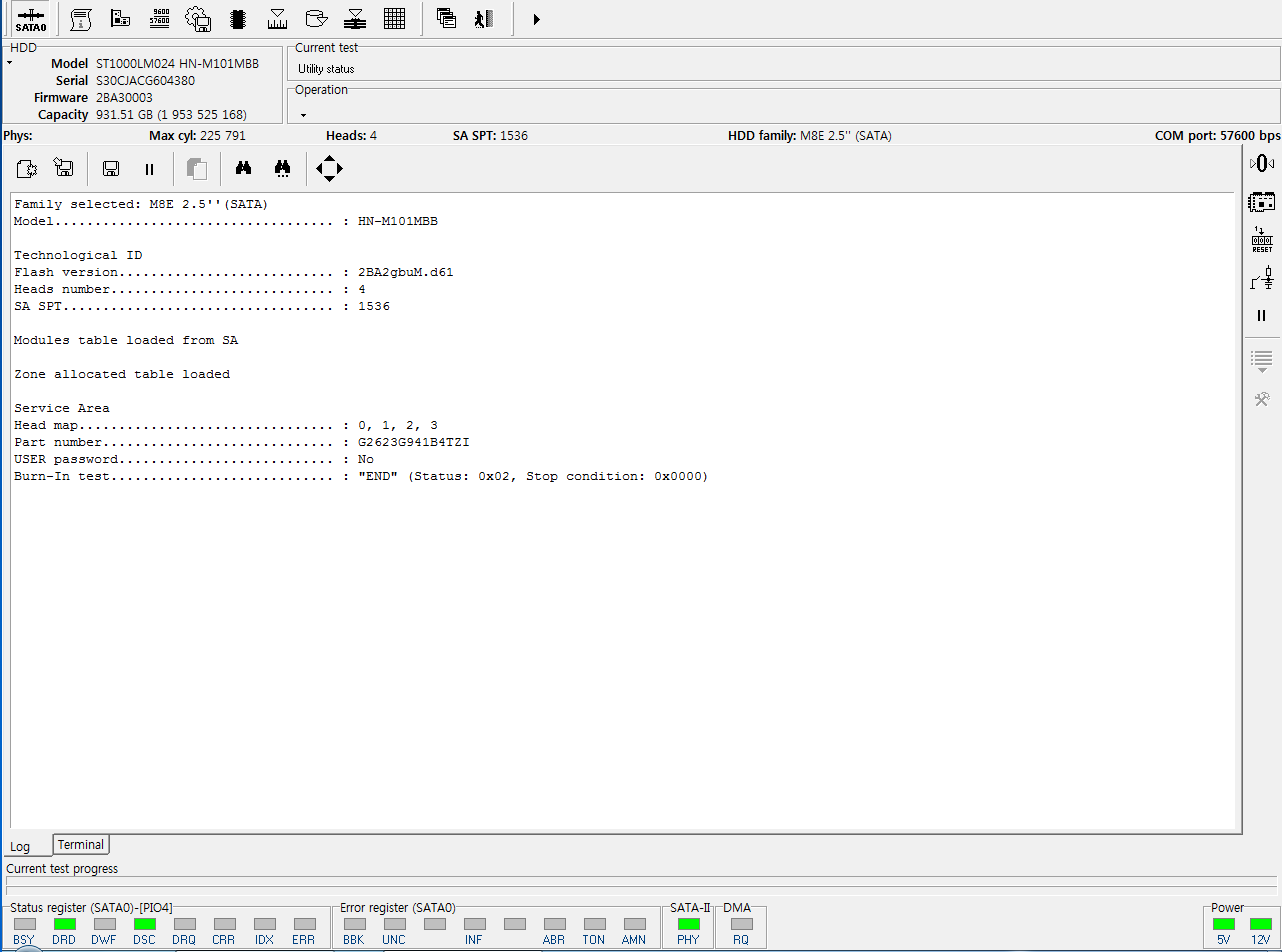Click the firmware value 2BA30003

pos(124,97)
